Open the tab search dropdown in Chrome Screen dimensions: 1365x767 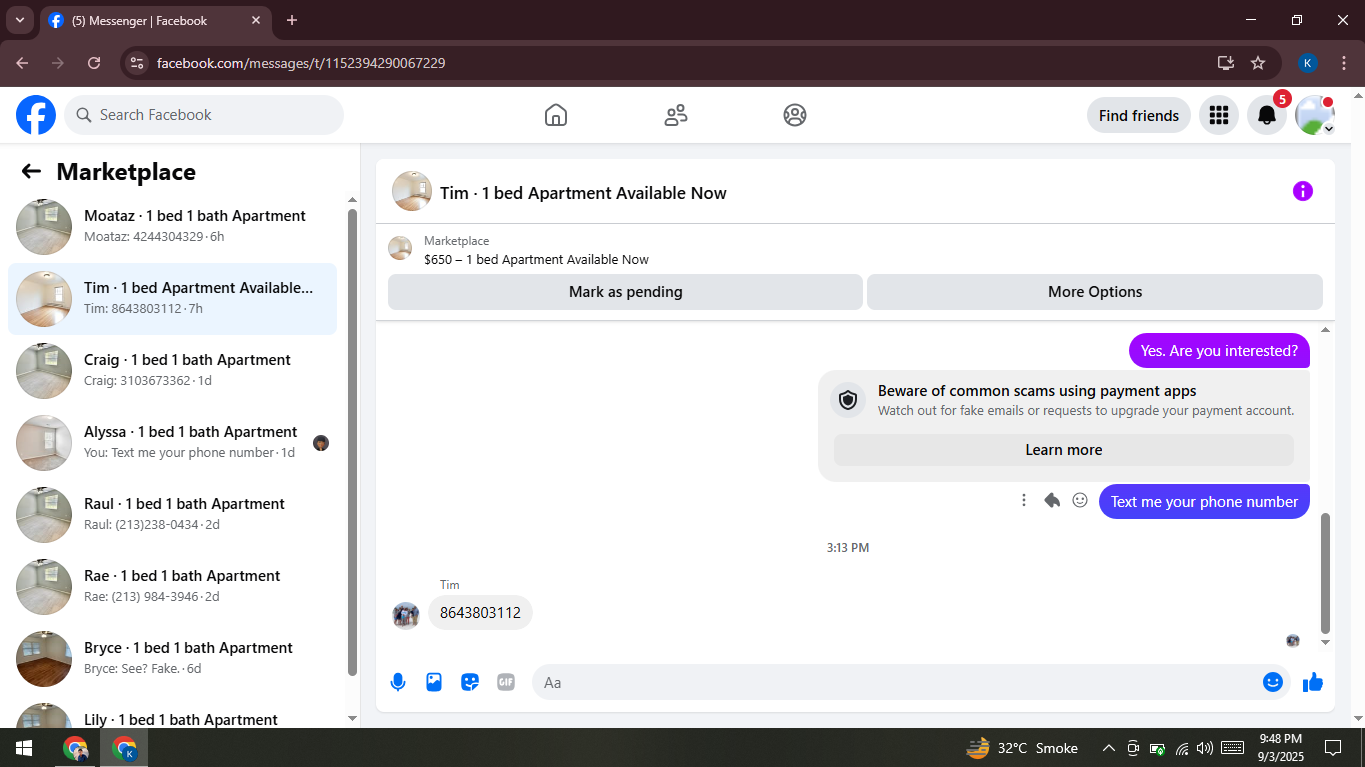pyautogui.click(x=19, y=20)
